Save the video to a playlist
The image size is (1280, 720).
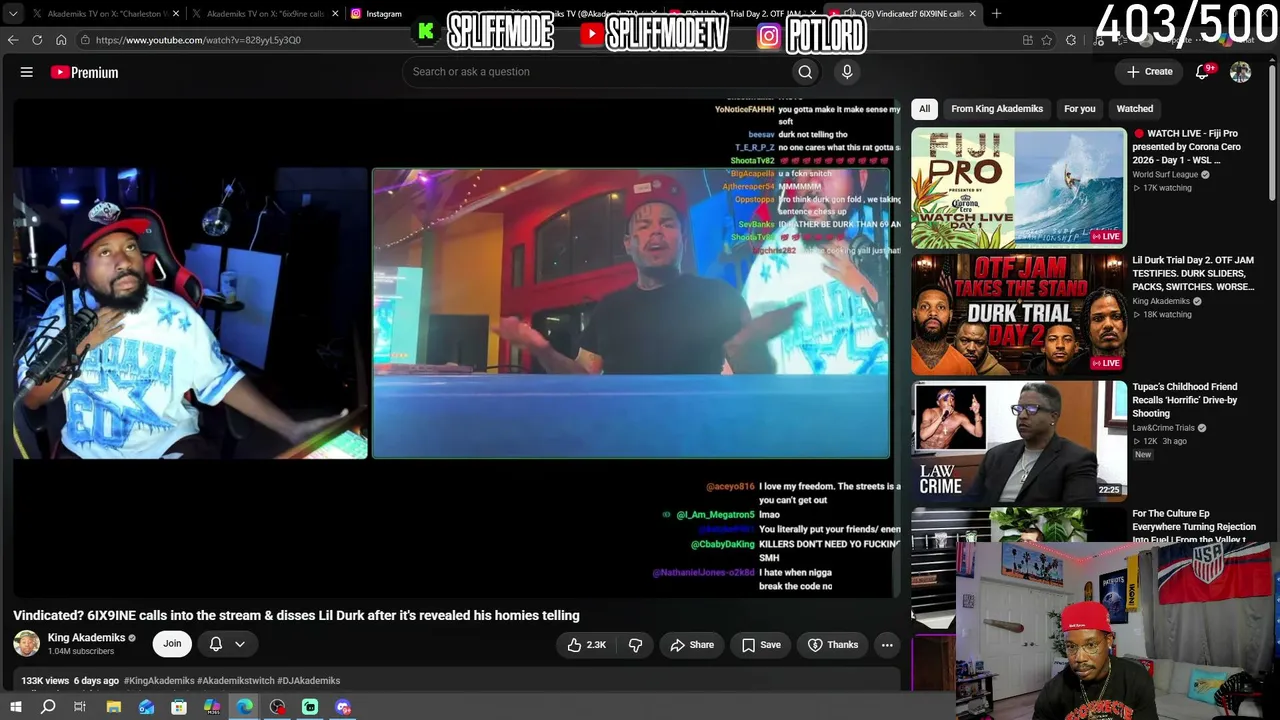(761, 645)
